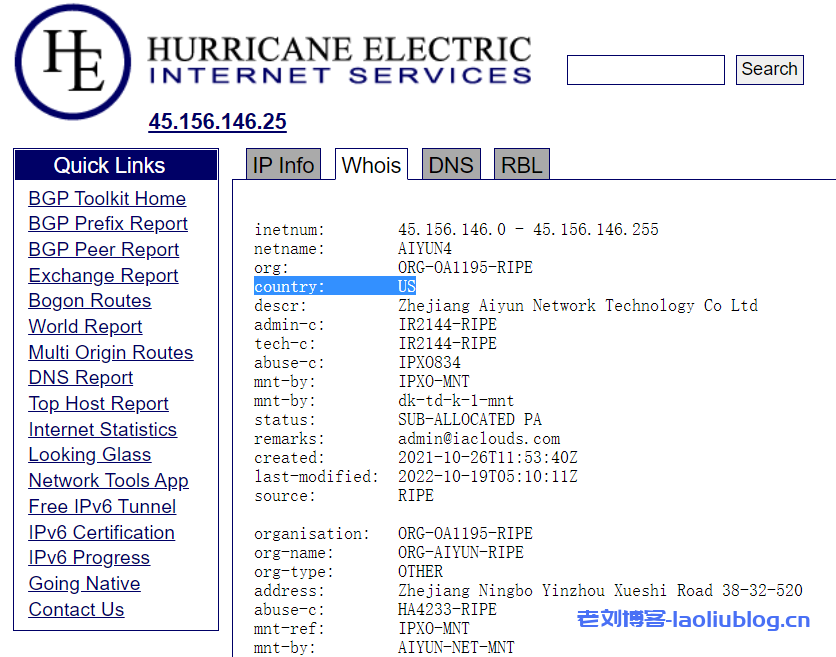Image resolution: width=836 pixels, height=657 pixels.
Task: Visit the Exchange Report page
Action: pos(103,276)
